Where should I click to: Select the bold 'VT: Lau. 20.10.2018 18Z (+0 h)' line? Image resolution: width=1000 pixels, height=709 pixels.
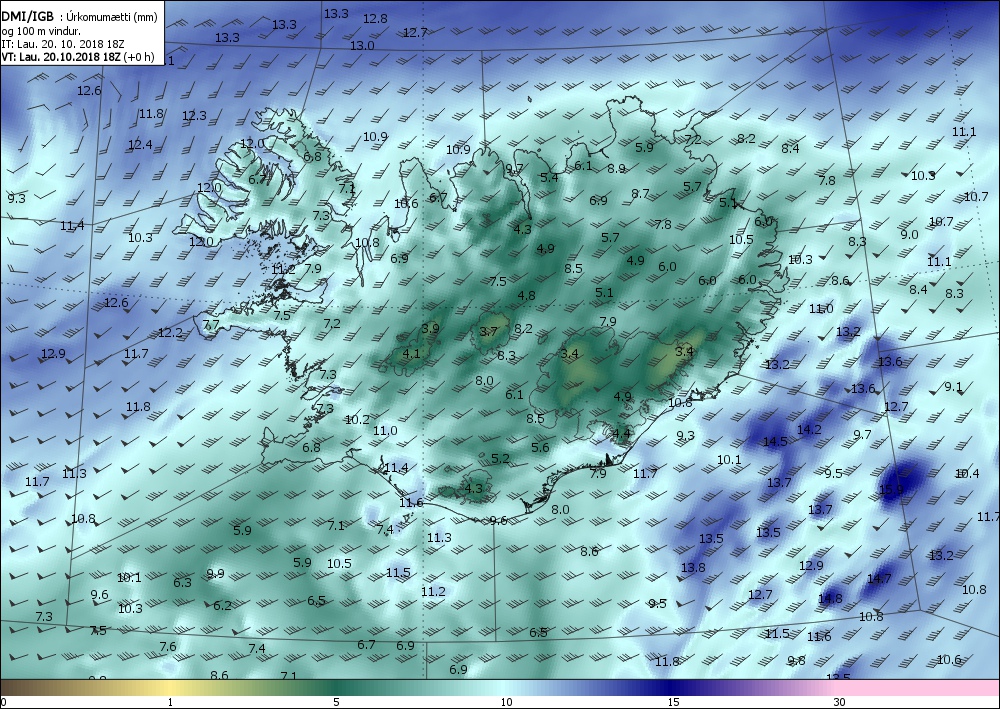pos(78,57)
